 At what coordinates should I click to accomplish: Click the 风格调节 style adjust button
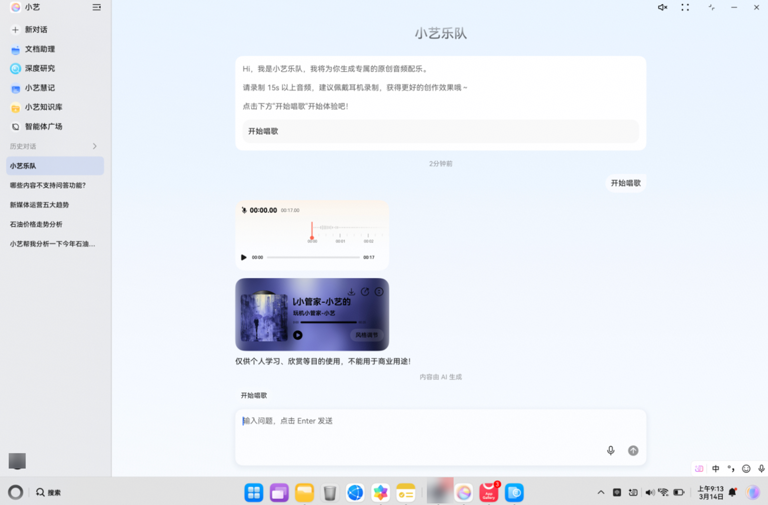coord(366,335)
